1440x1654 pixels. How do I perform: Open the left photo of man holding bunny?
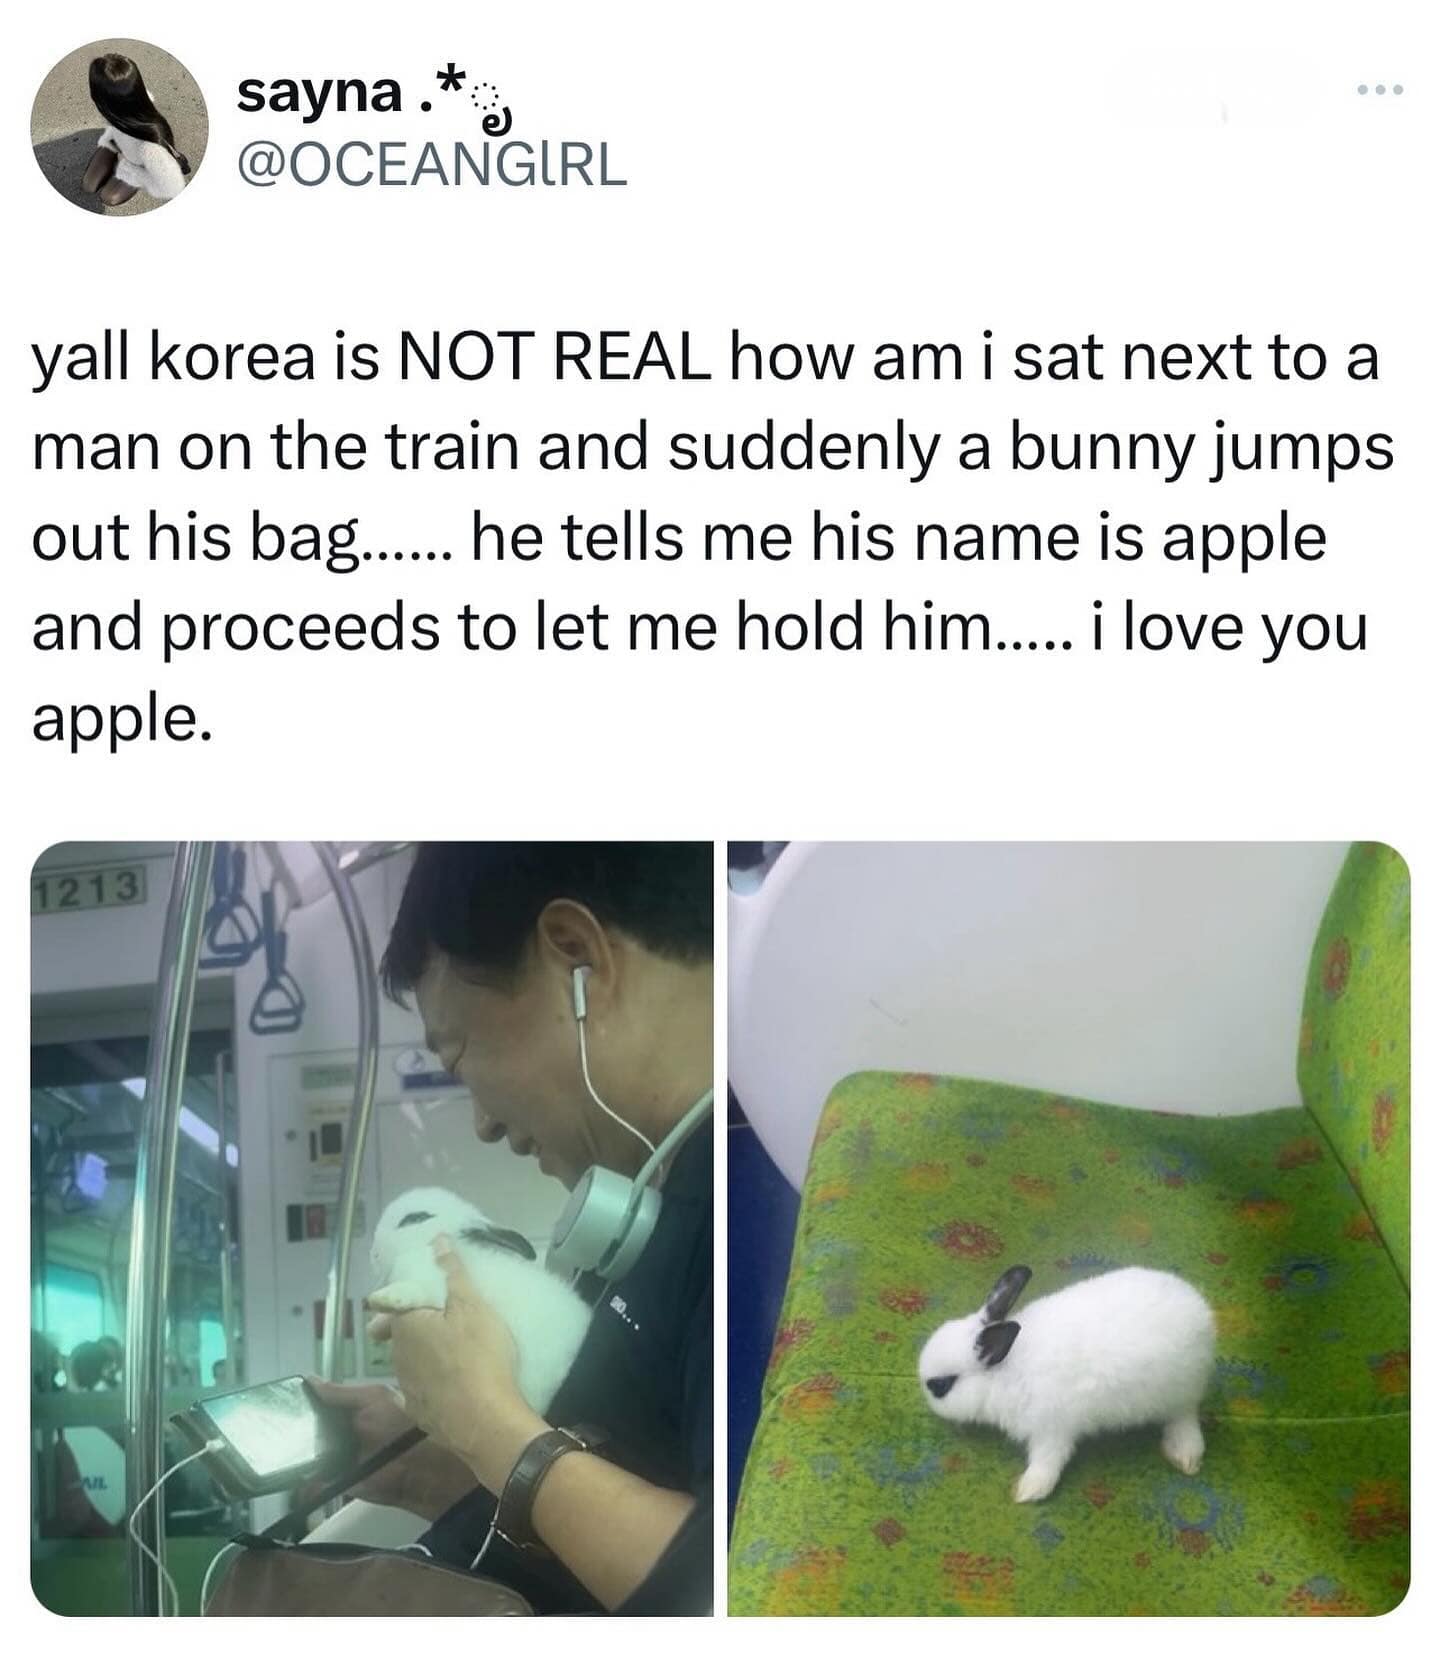[372, 1229]
